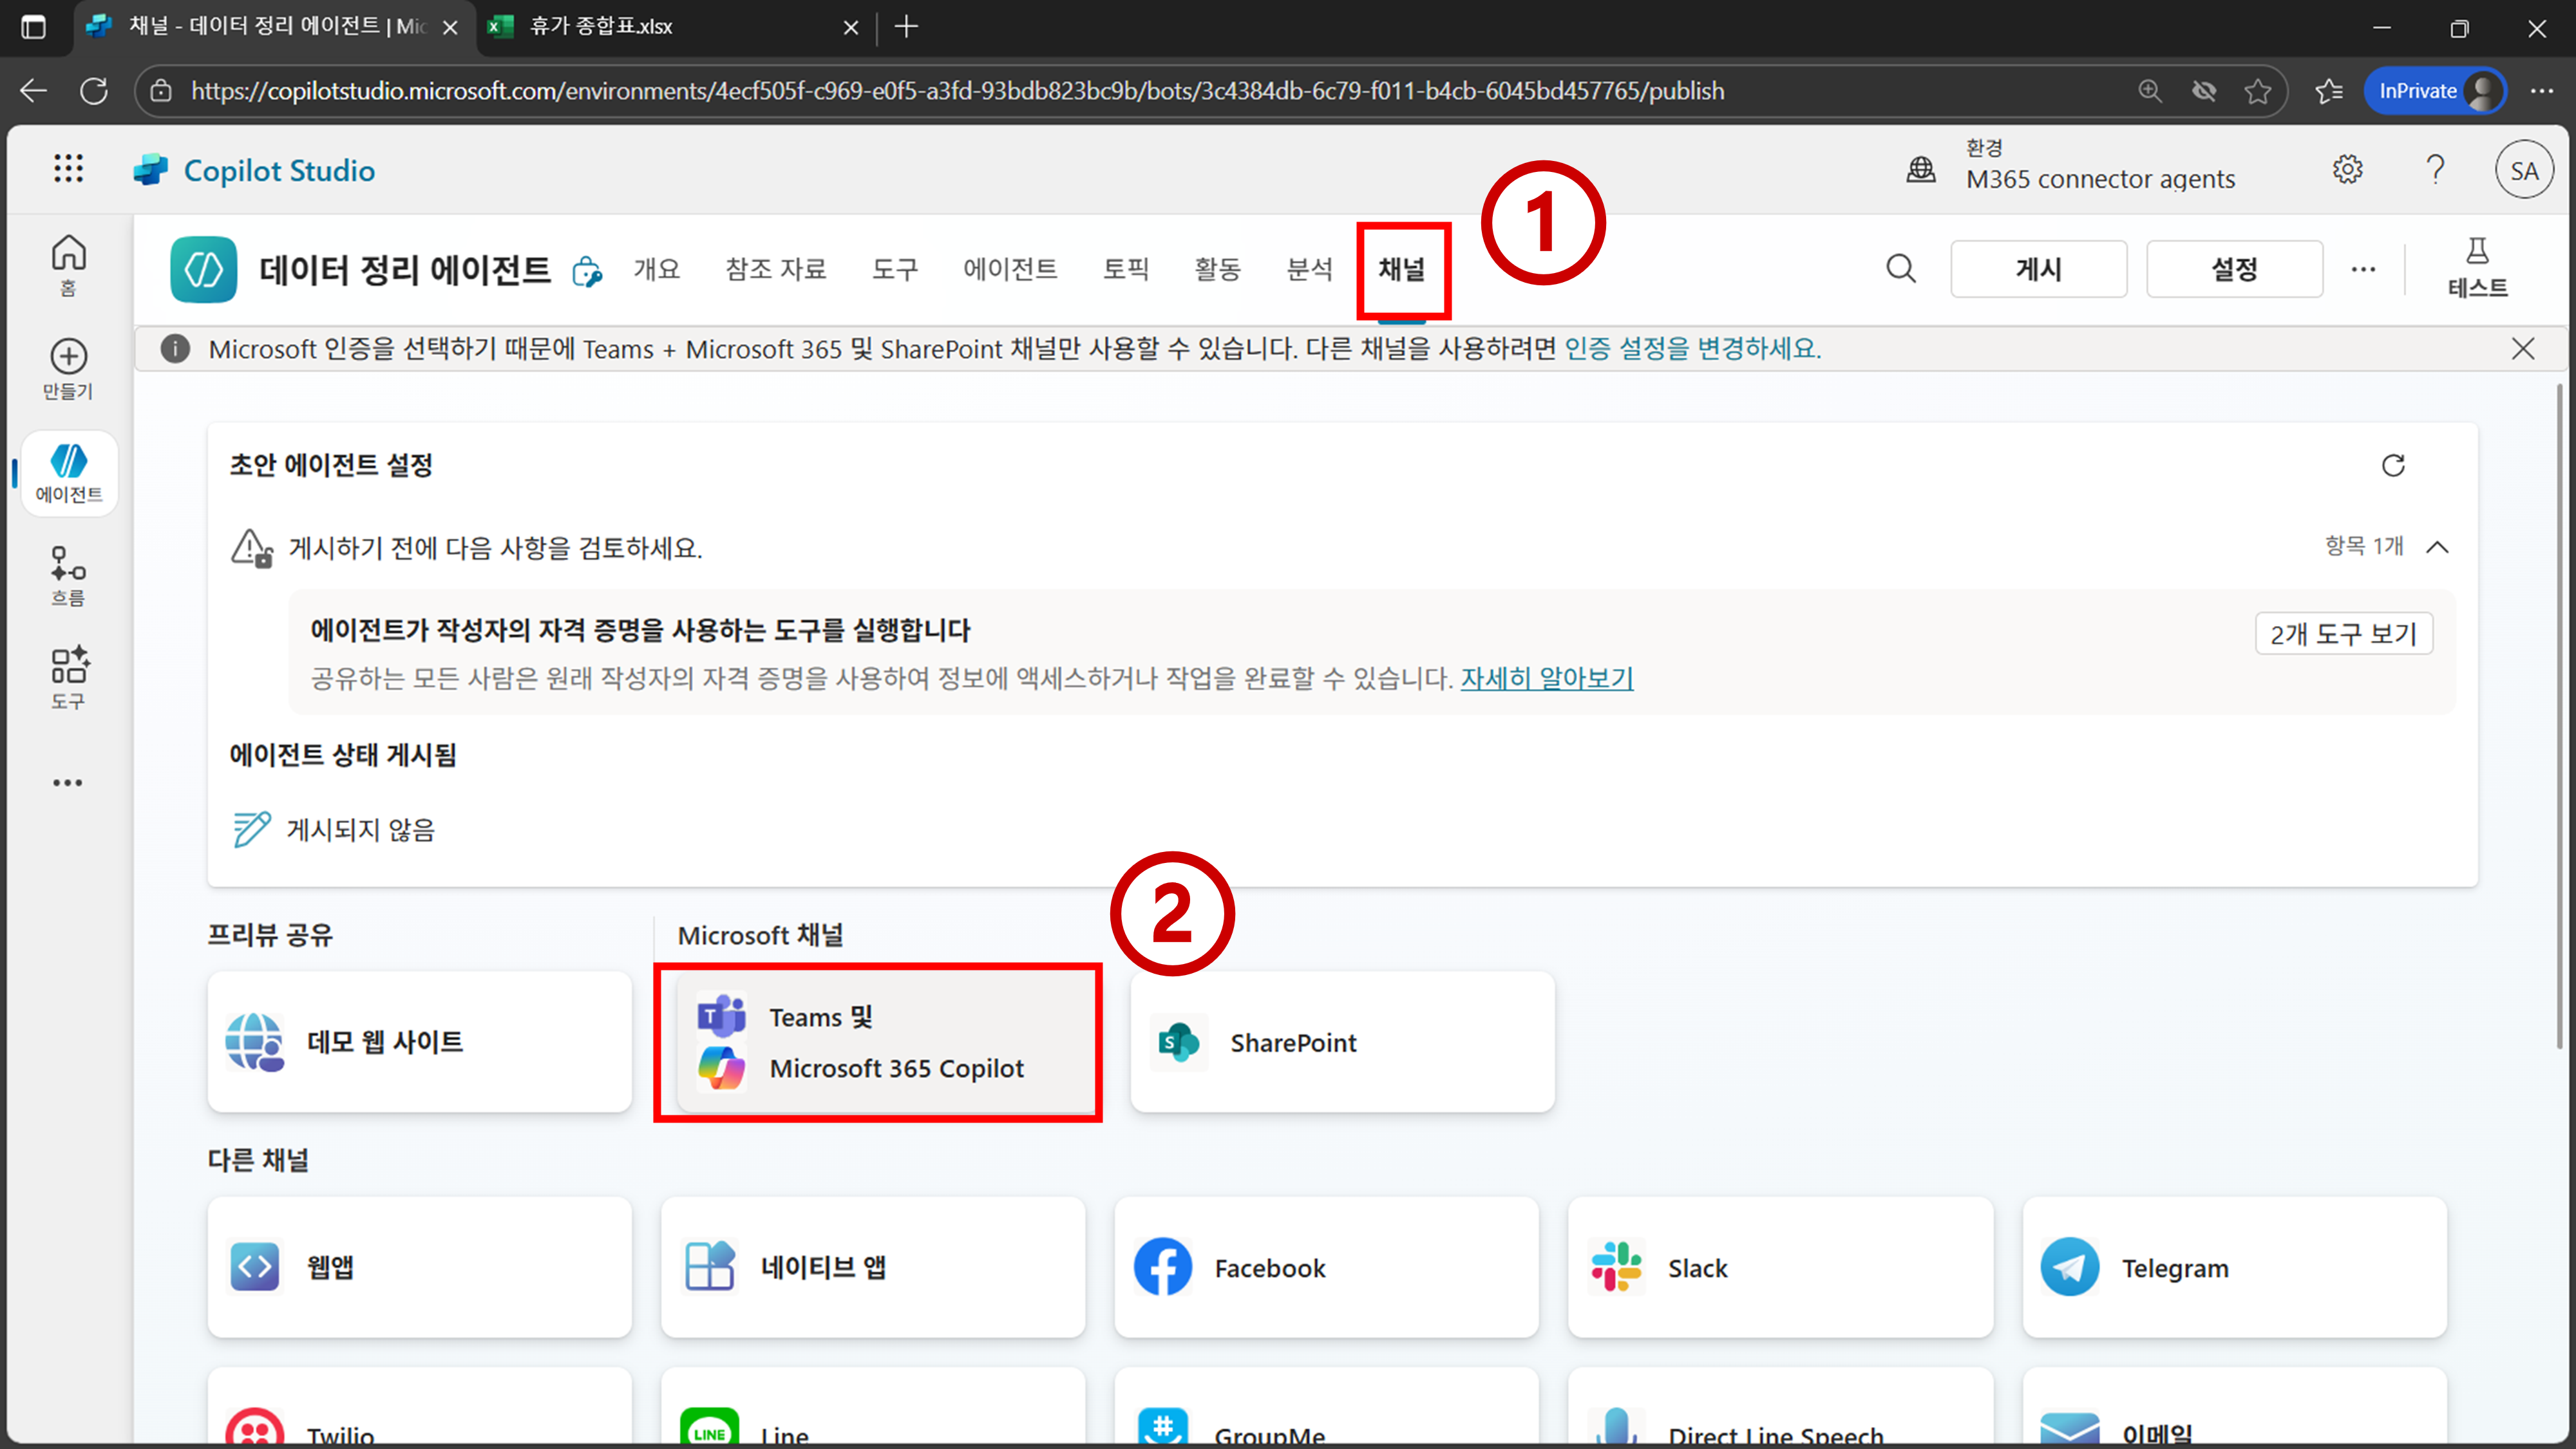Open the Slack channel card
The width and height of the screenshot is (2576, 1449).
1779,1267
